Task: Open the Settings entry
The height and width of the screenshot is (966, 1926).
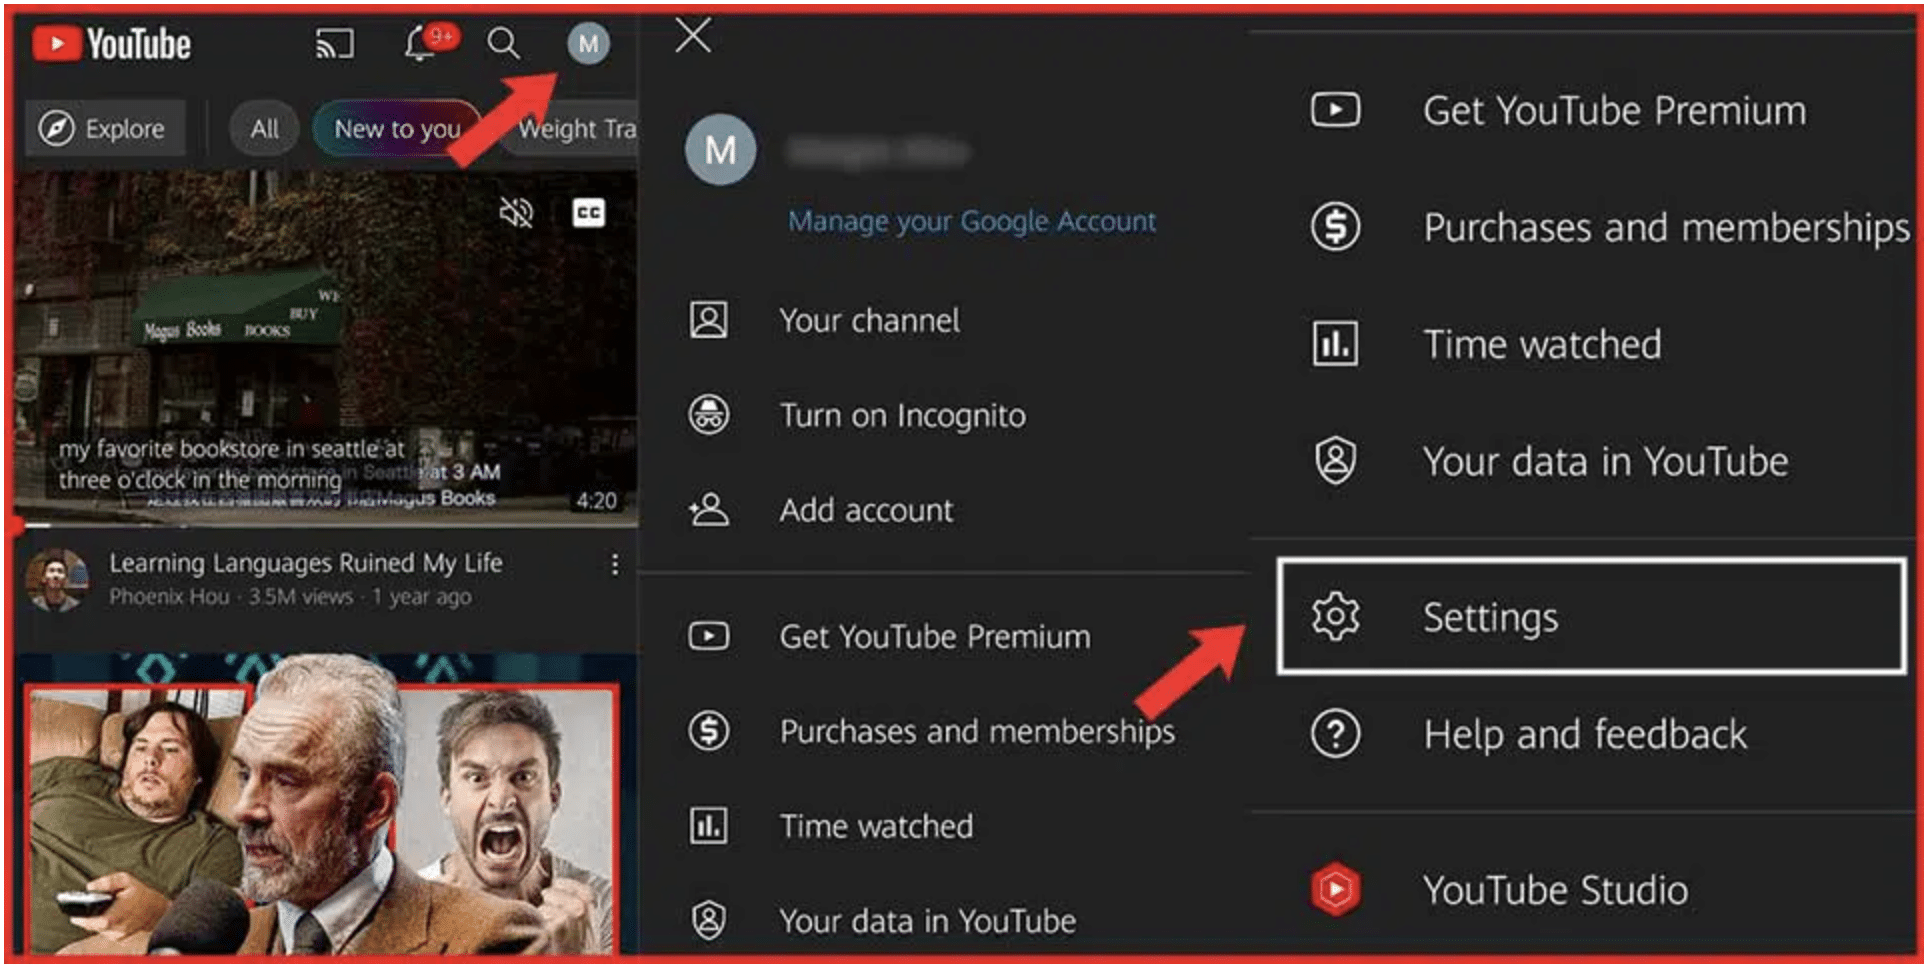Action: 1591,617
